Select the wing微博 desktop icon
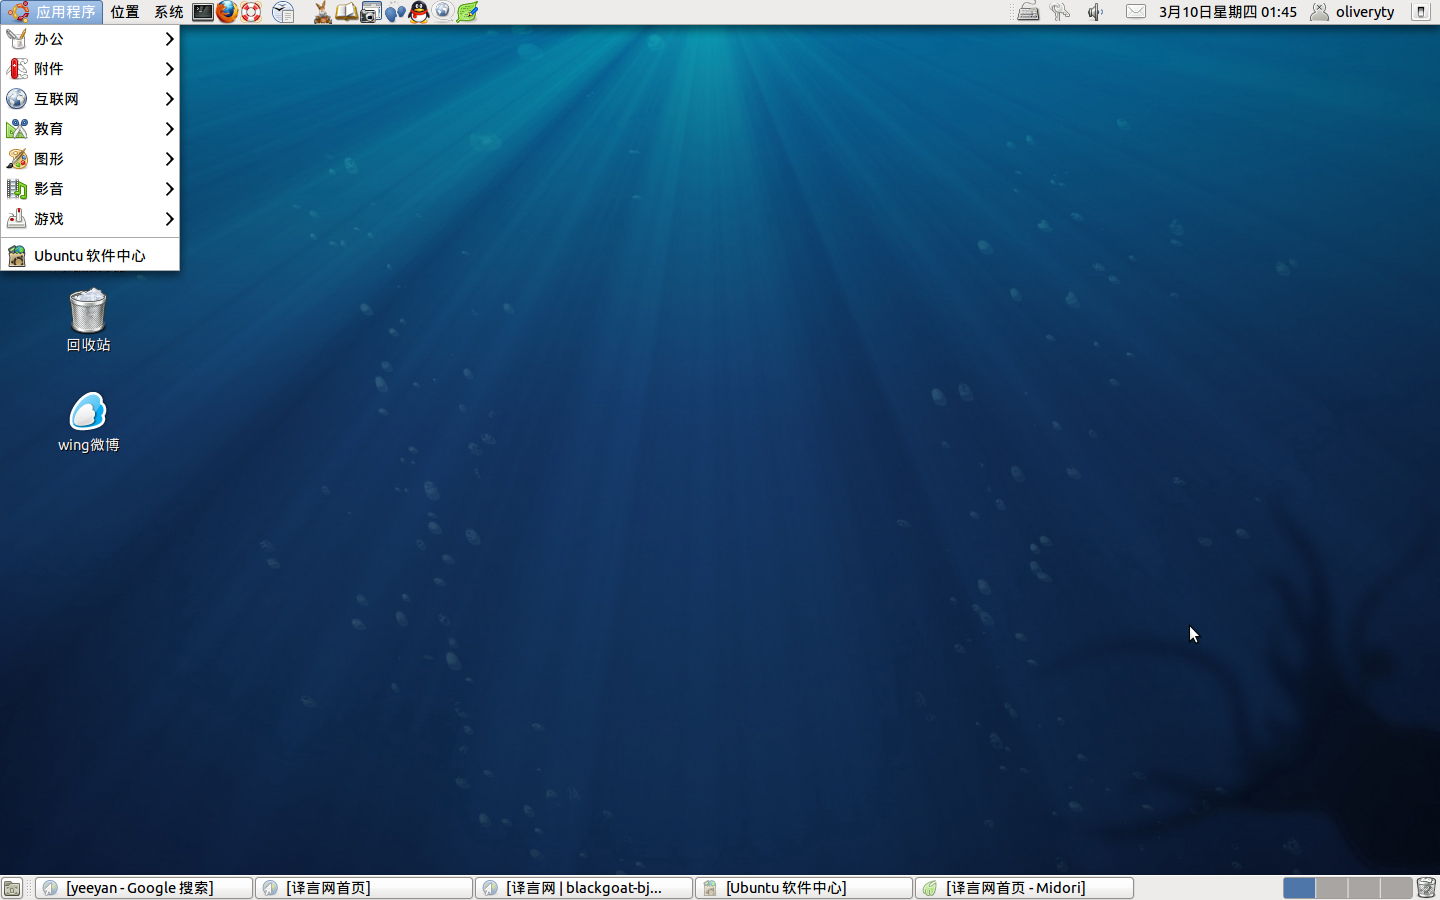 click(88, 422)
